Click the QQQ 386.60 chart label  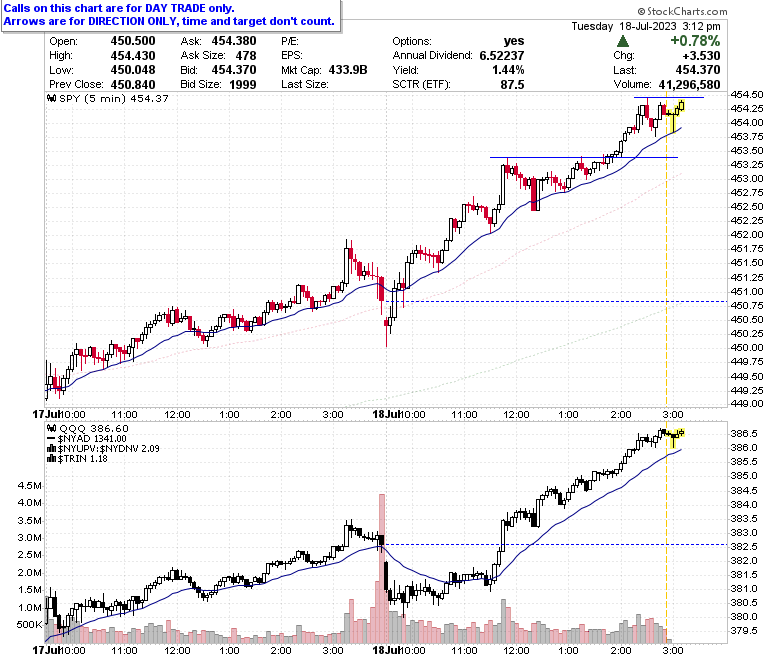pyautogui.click(x=94, y=428)
